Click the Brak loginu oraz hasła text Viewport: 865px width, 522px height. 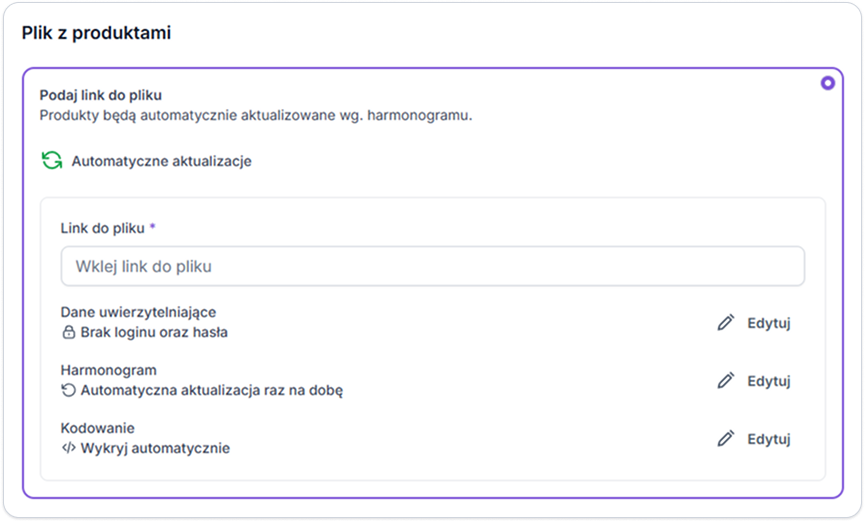coord(154,332)
